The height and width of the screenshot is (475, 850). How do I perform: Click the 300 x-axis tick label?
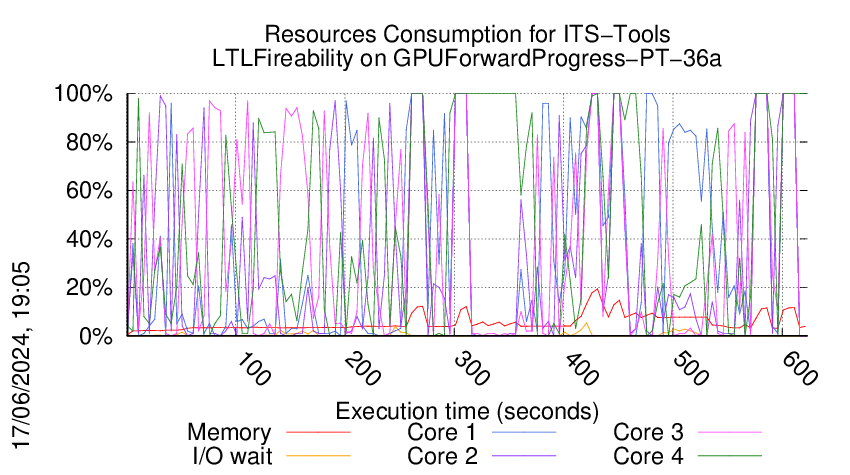[473, 369]
